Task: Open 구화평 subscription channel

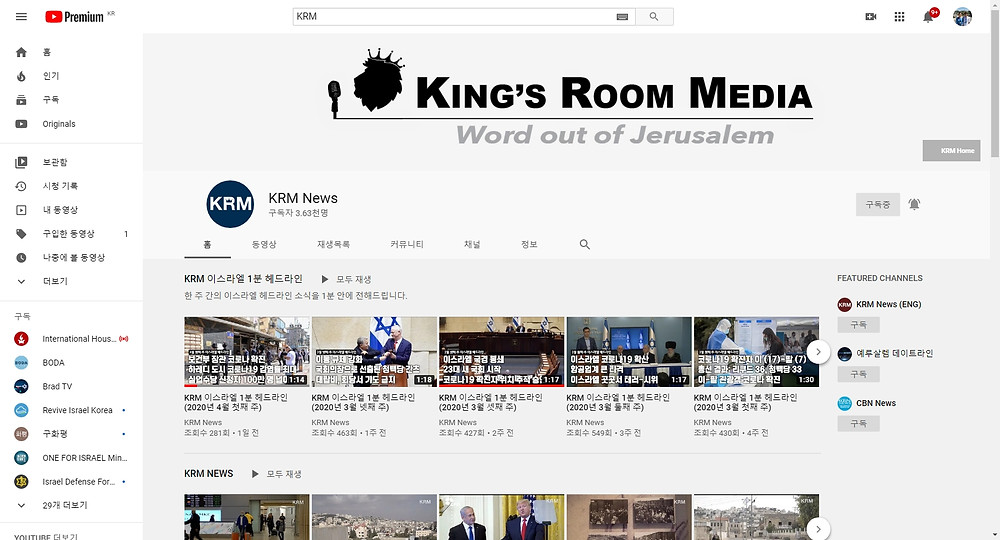Action: click(71, 434)
